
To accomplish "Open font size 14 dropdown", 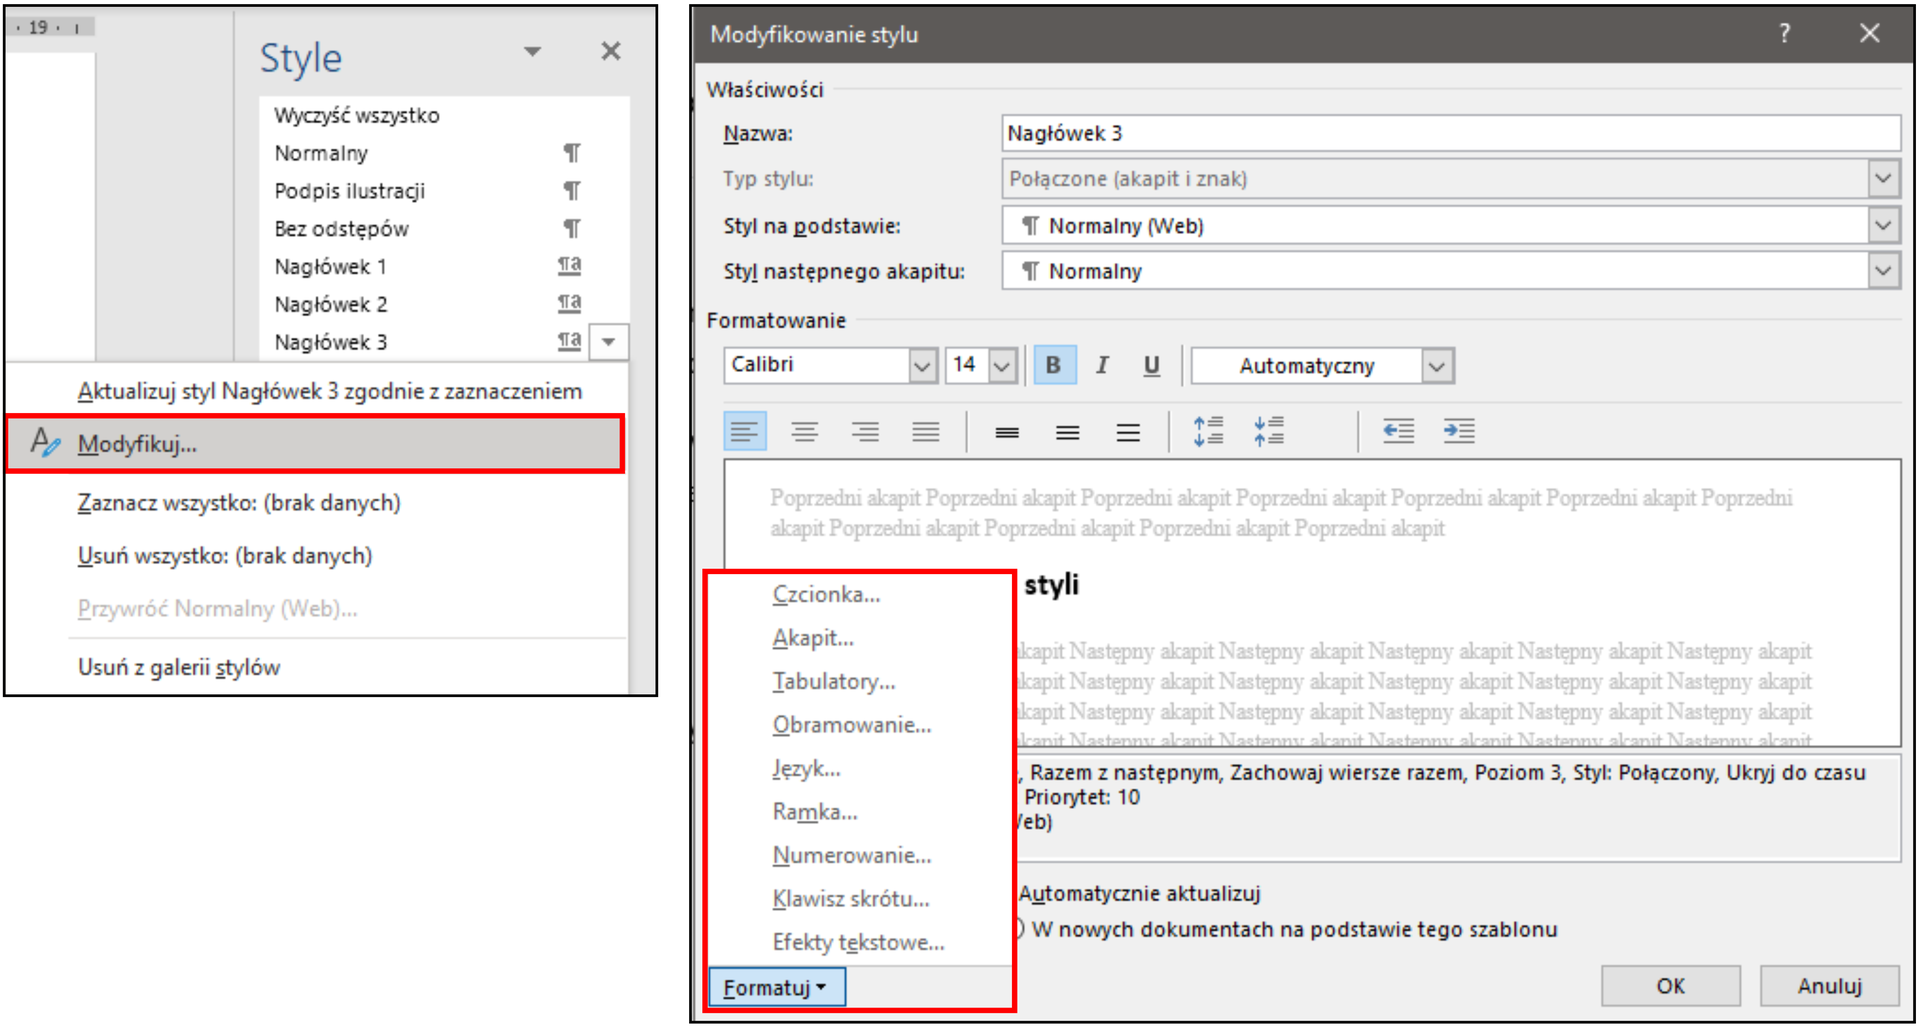I will 1003,365.
